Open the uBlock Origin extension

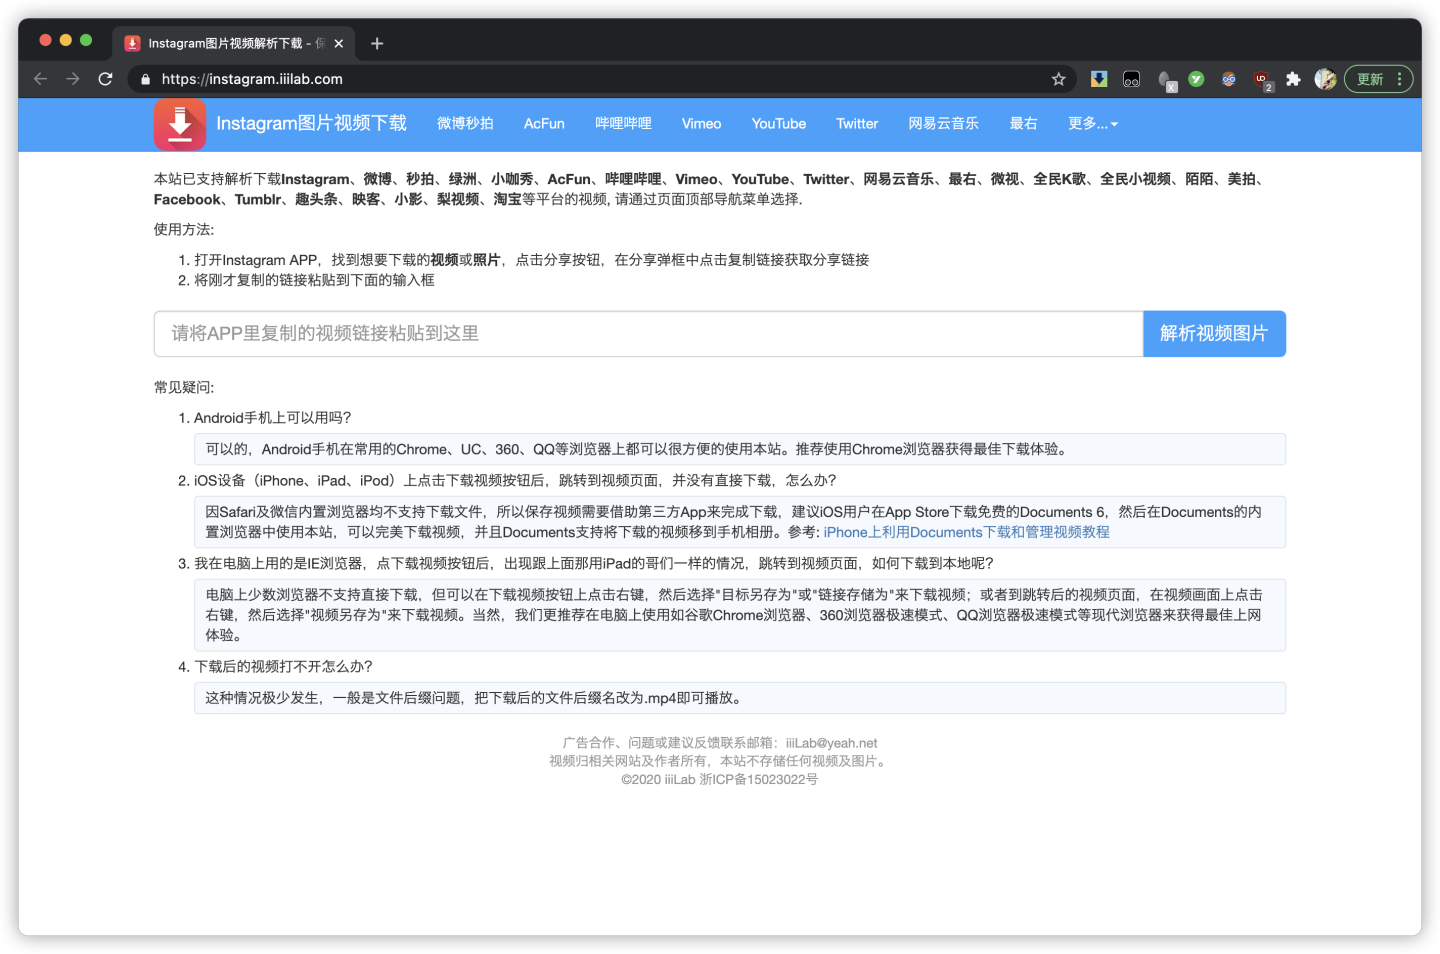(x=1263, y=80)
